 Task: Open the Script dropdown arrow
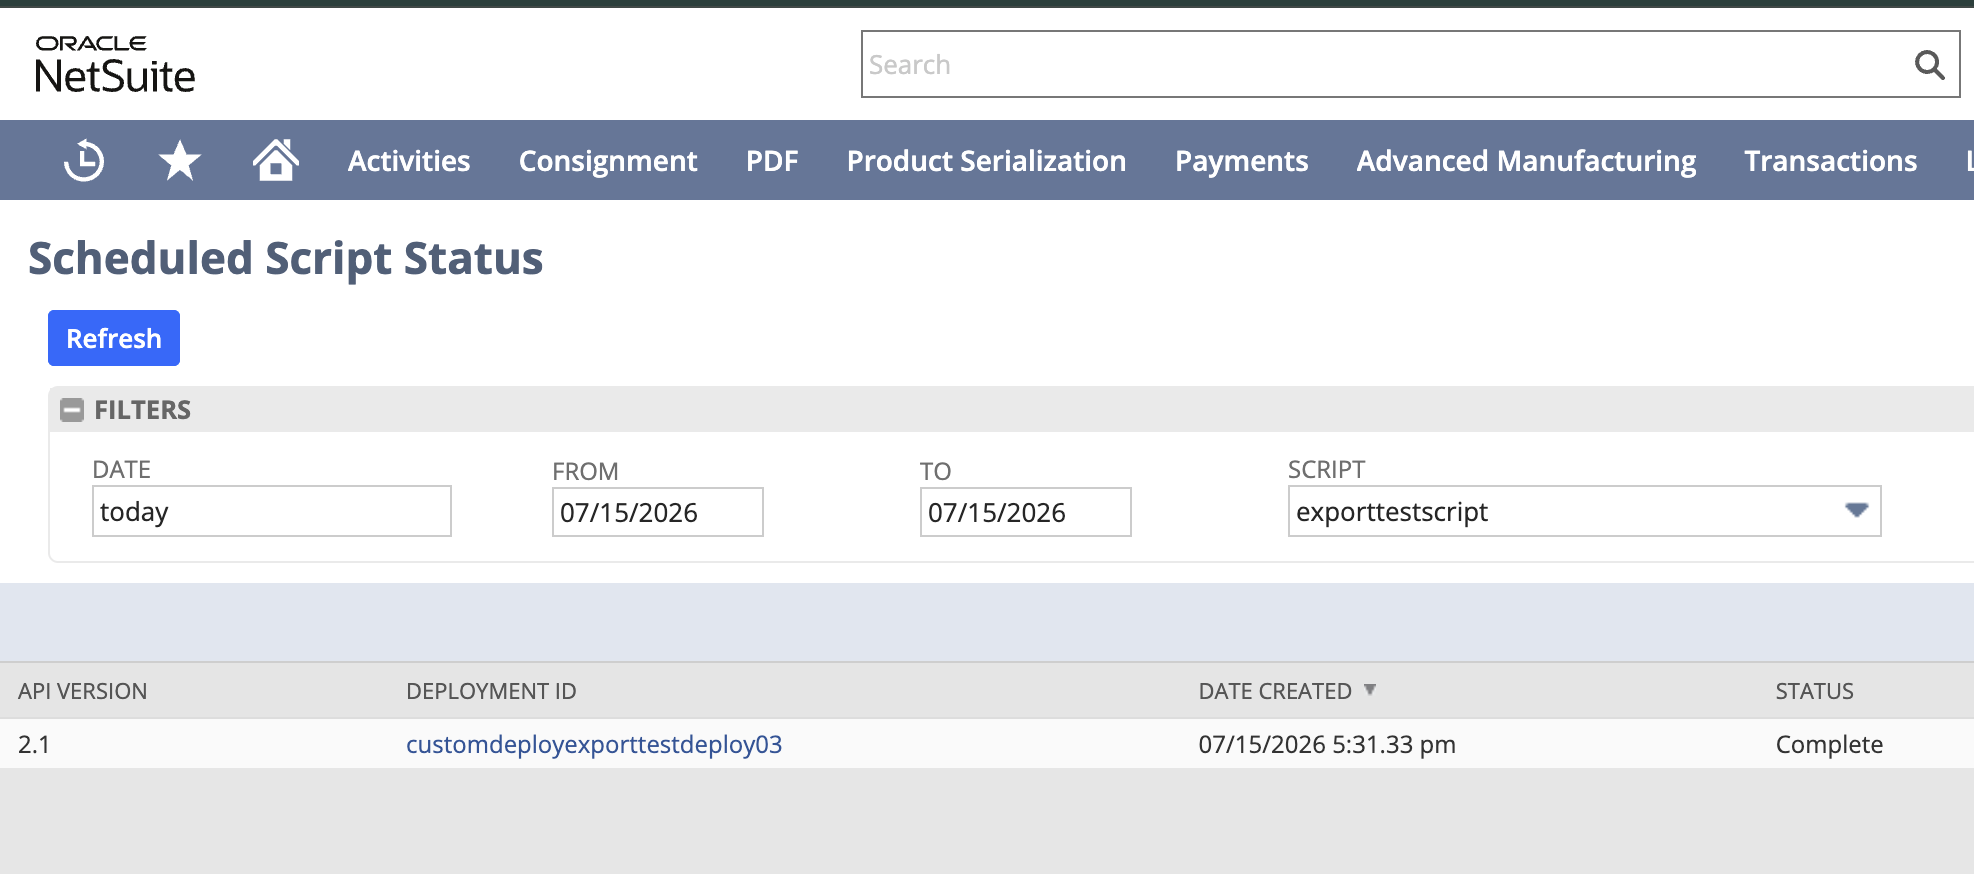click(1857, 511)
